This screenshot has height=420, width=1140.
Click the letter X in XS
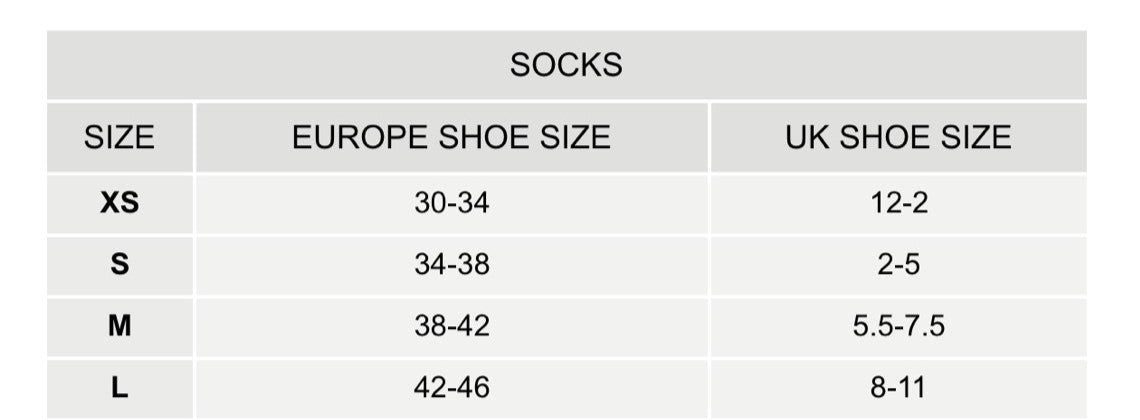tap(110, 203)
